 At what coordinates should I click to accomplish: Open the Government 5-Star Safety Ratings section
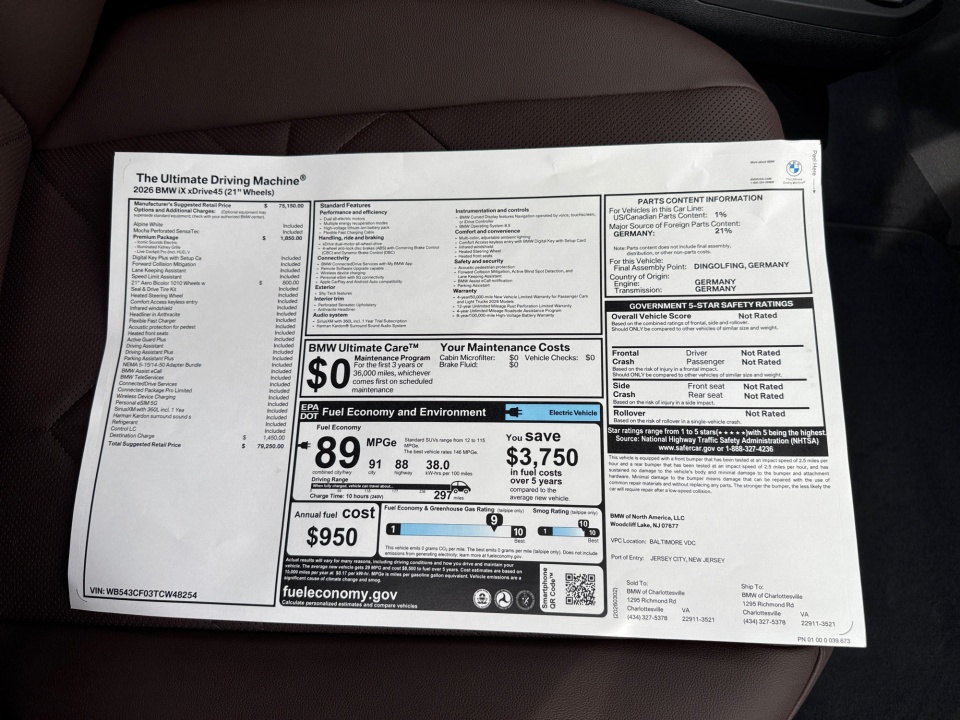712,304
